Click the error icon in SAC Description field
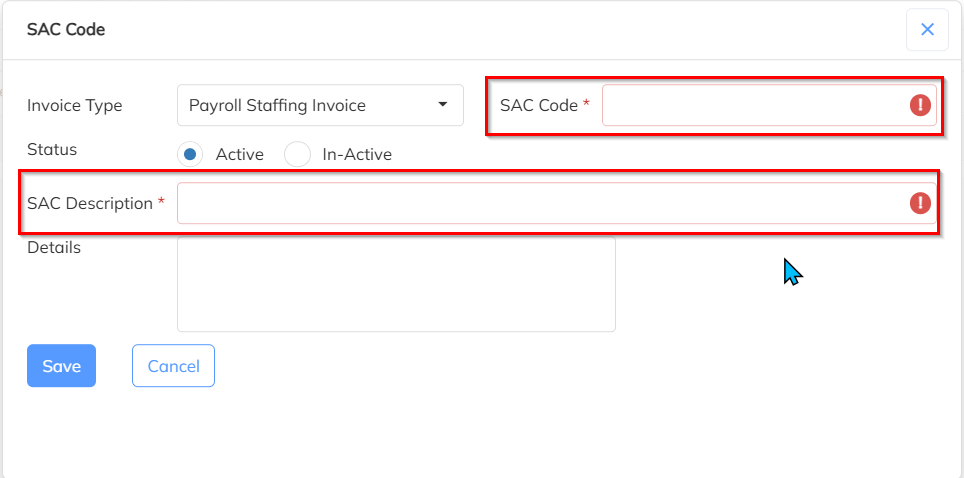The height and width of the screenshot is (478, 964). [x=920, y=203]
